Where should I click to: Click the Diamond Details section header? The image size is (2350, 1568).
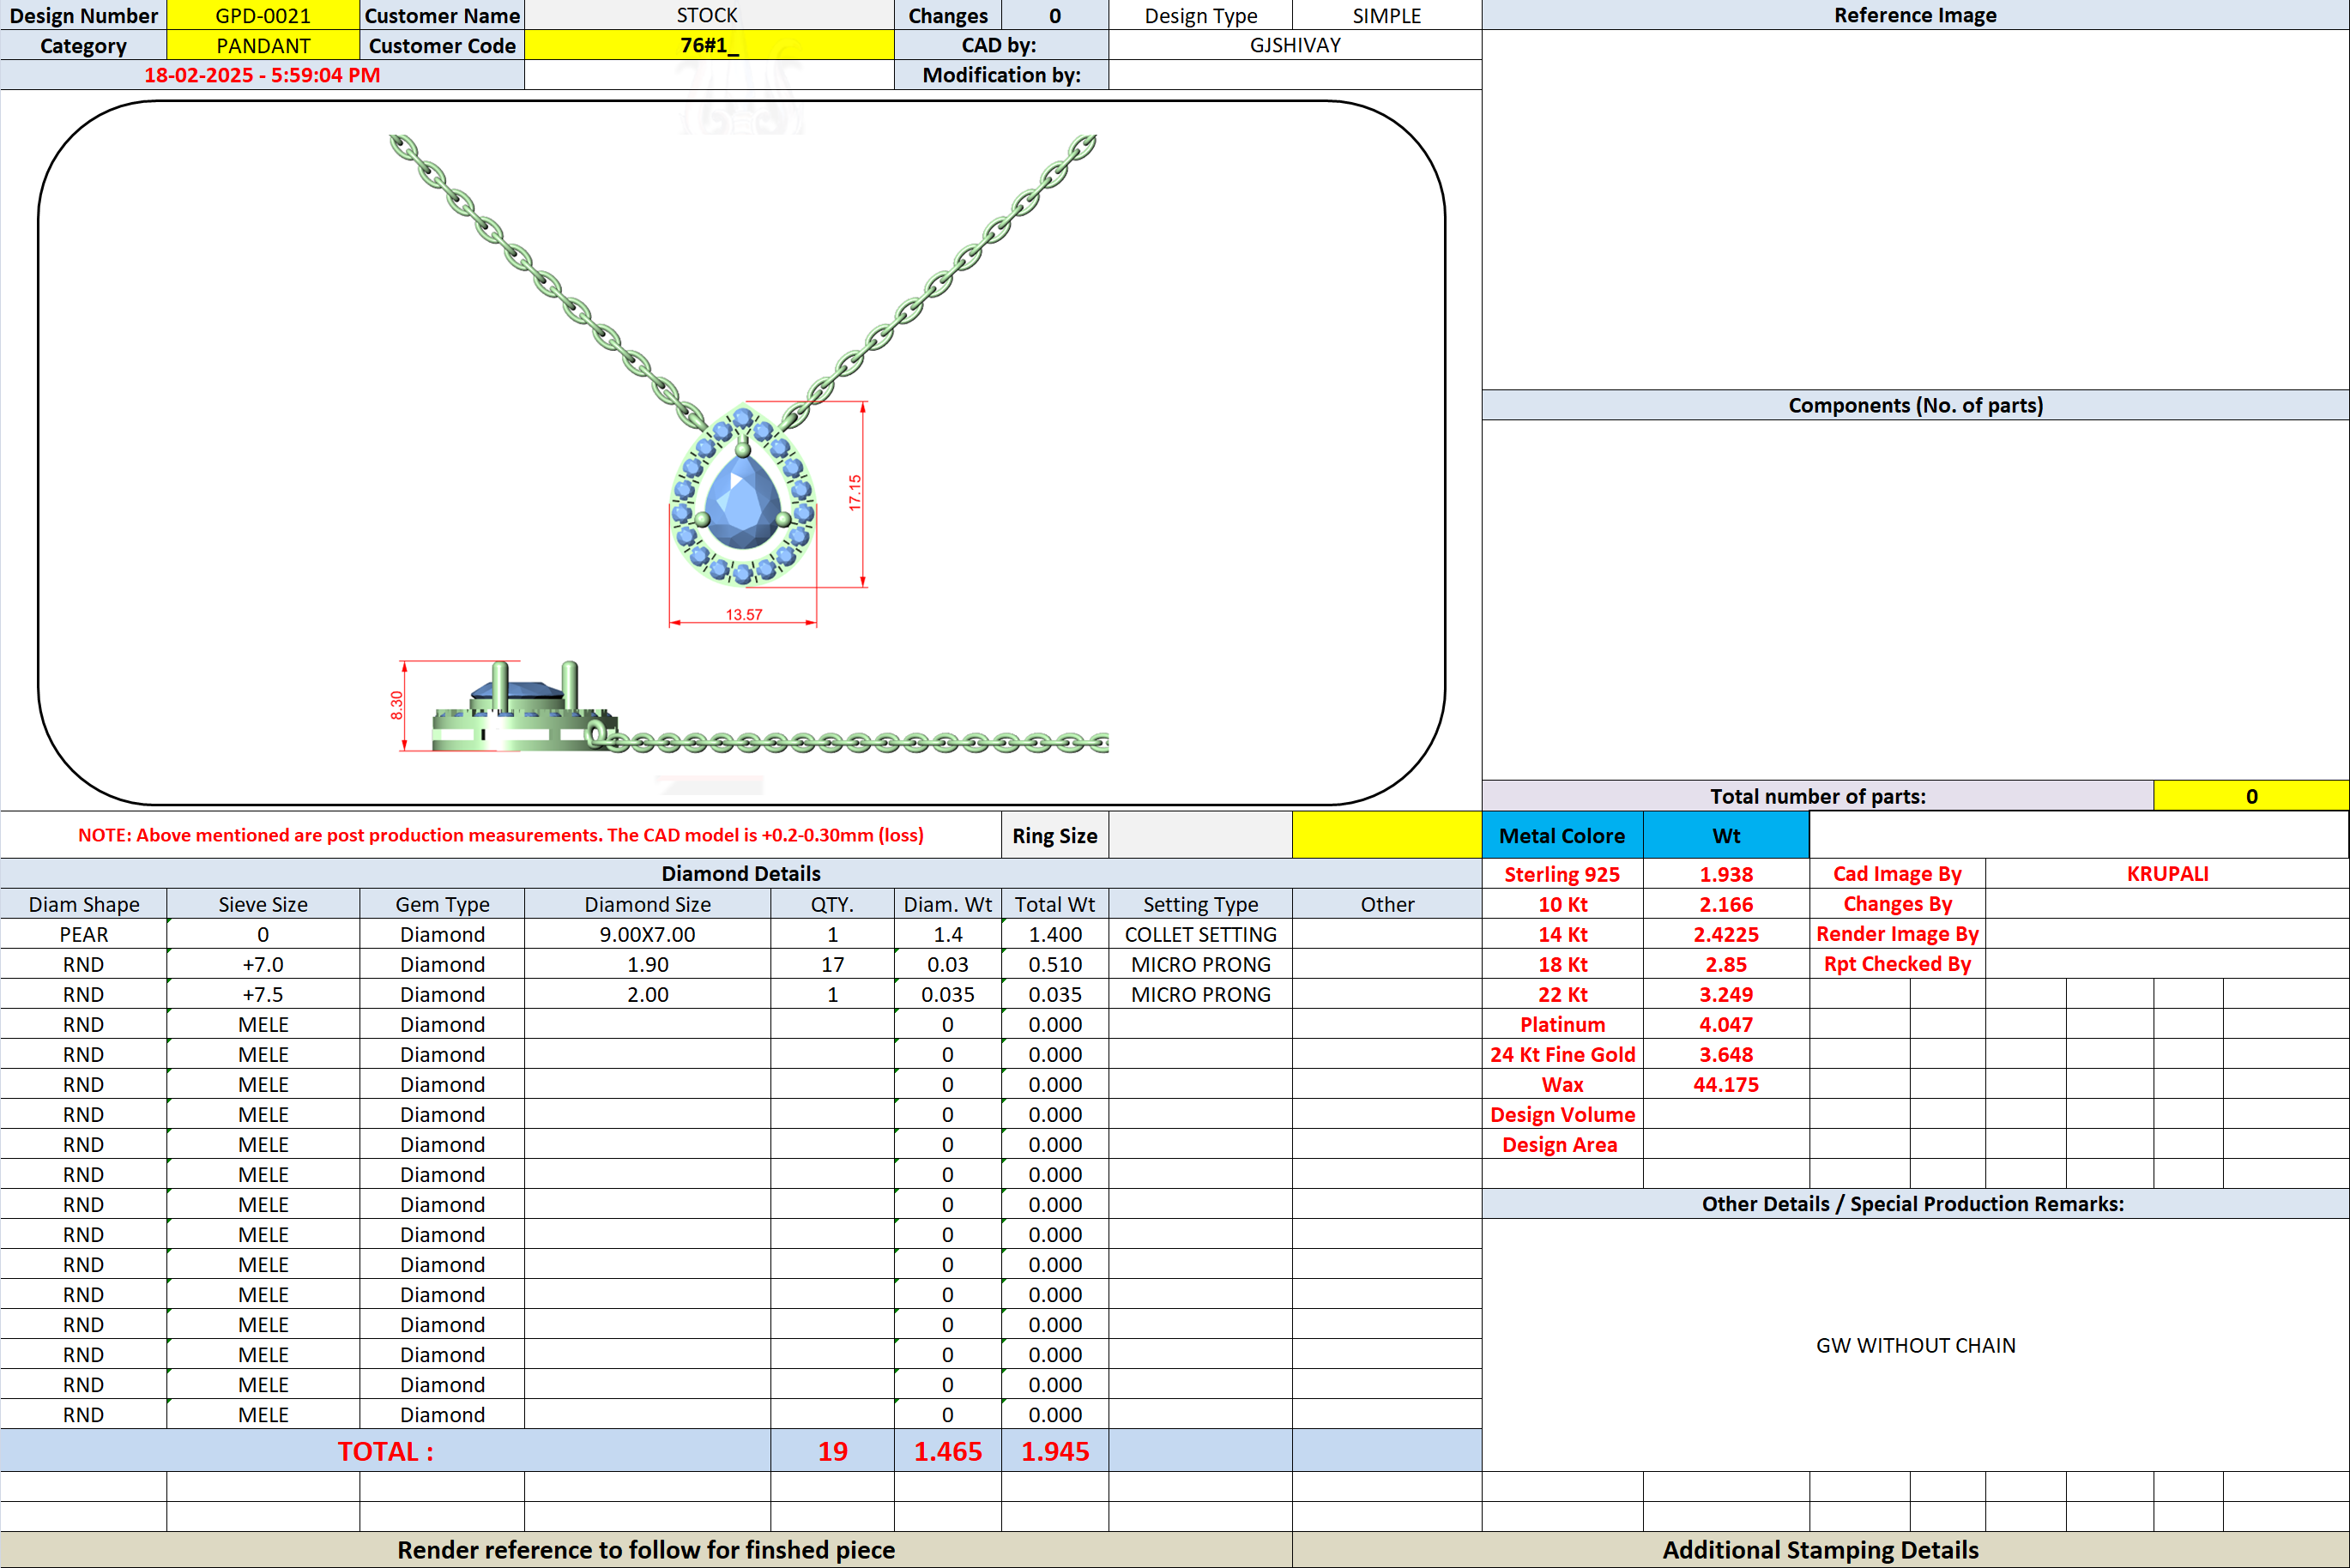point(741,873)
